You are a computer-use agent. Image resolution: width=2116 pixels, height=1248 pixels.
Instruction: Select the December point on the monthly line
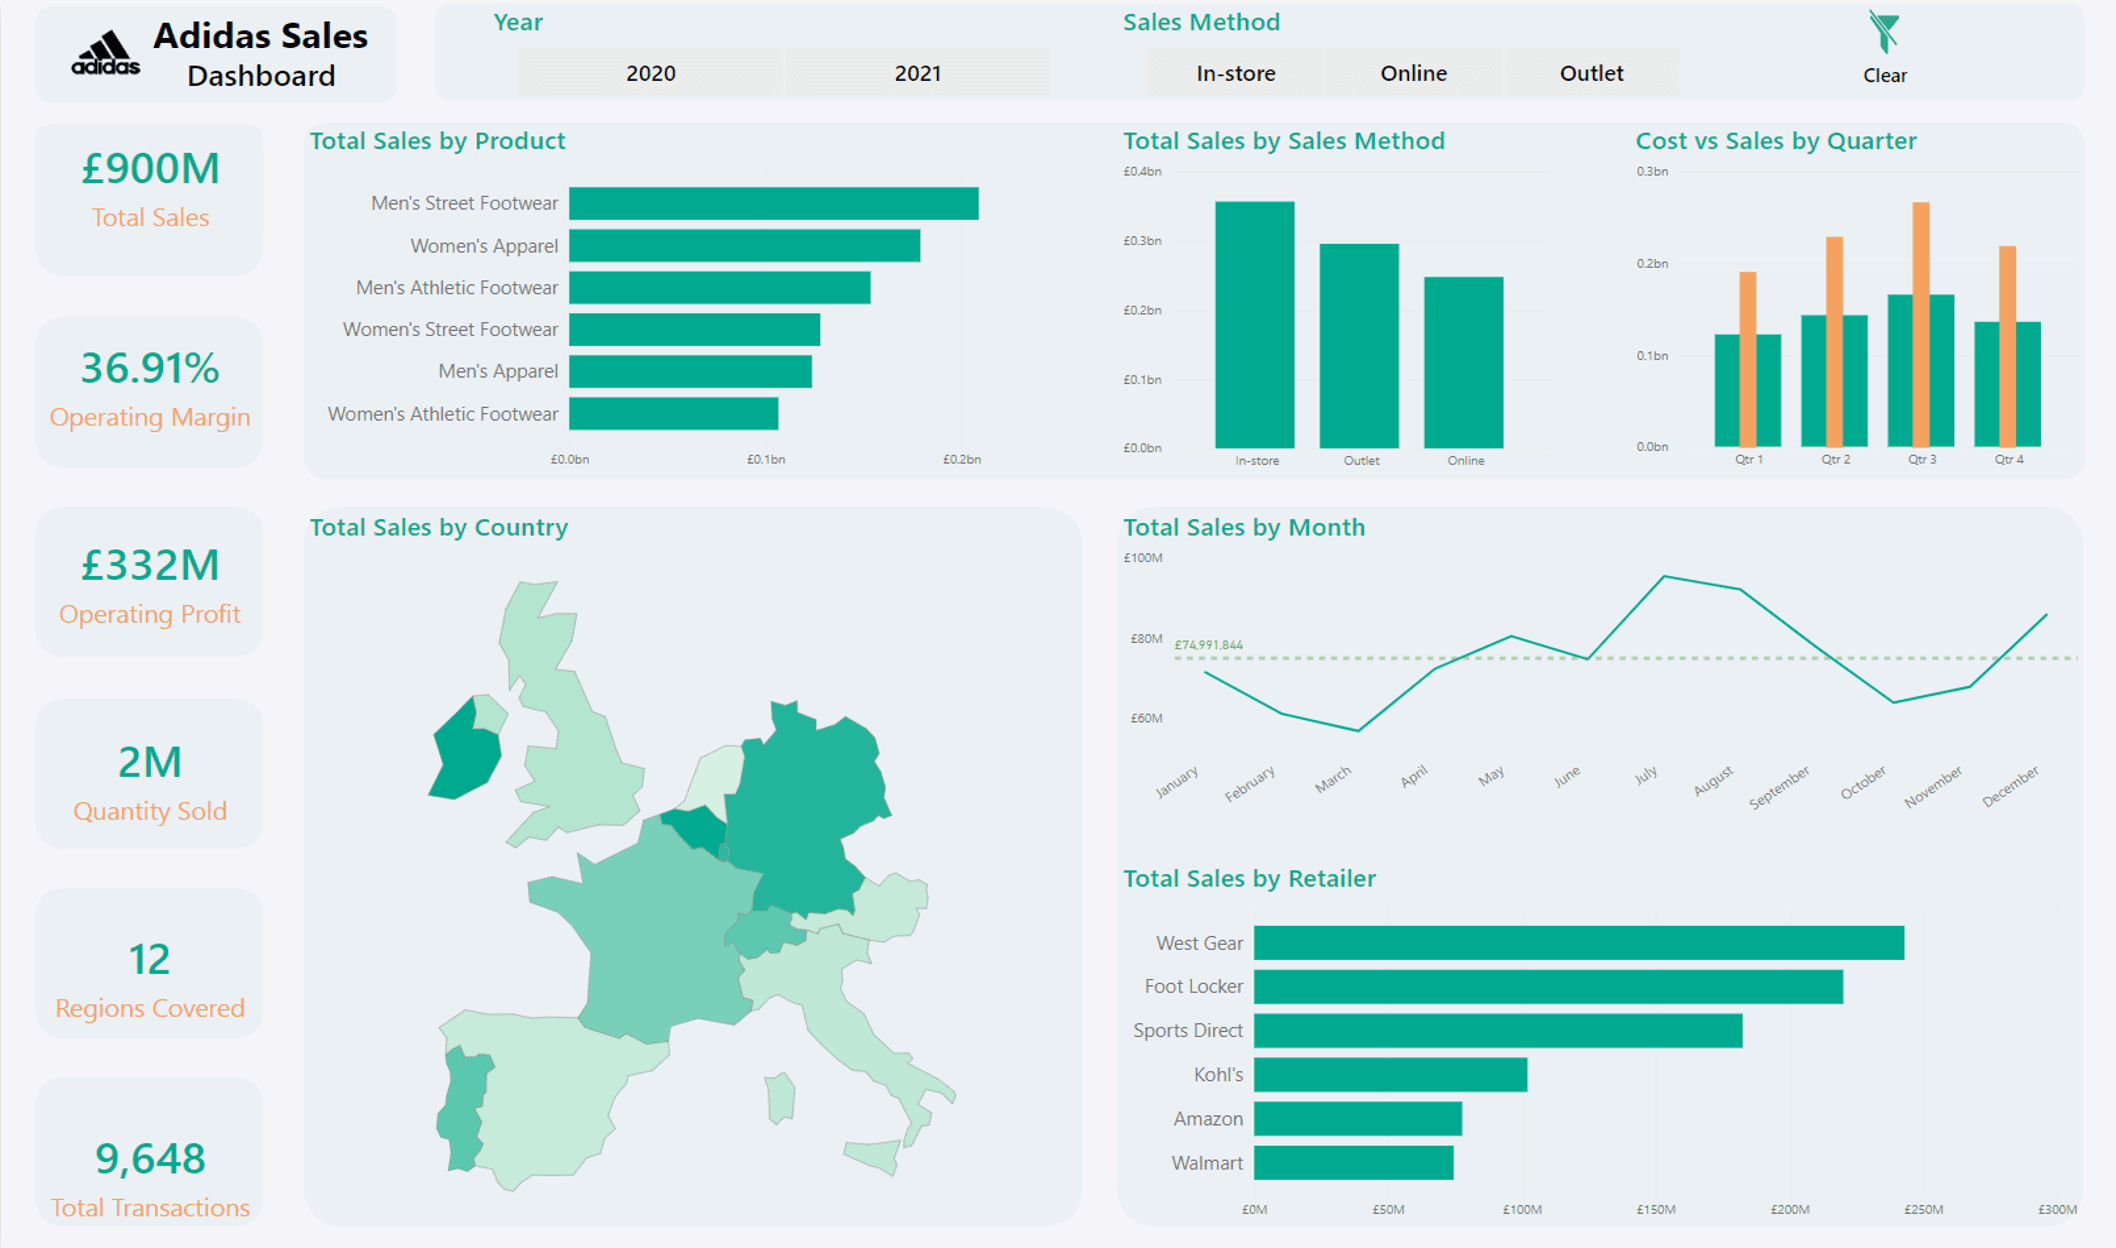(2046, 615)
